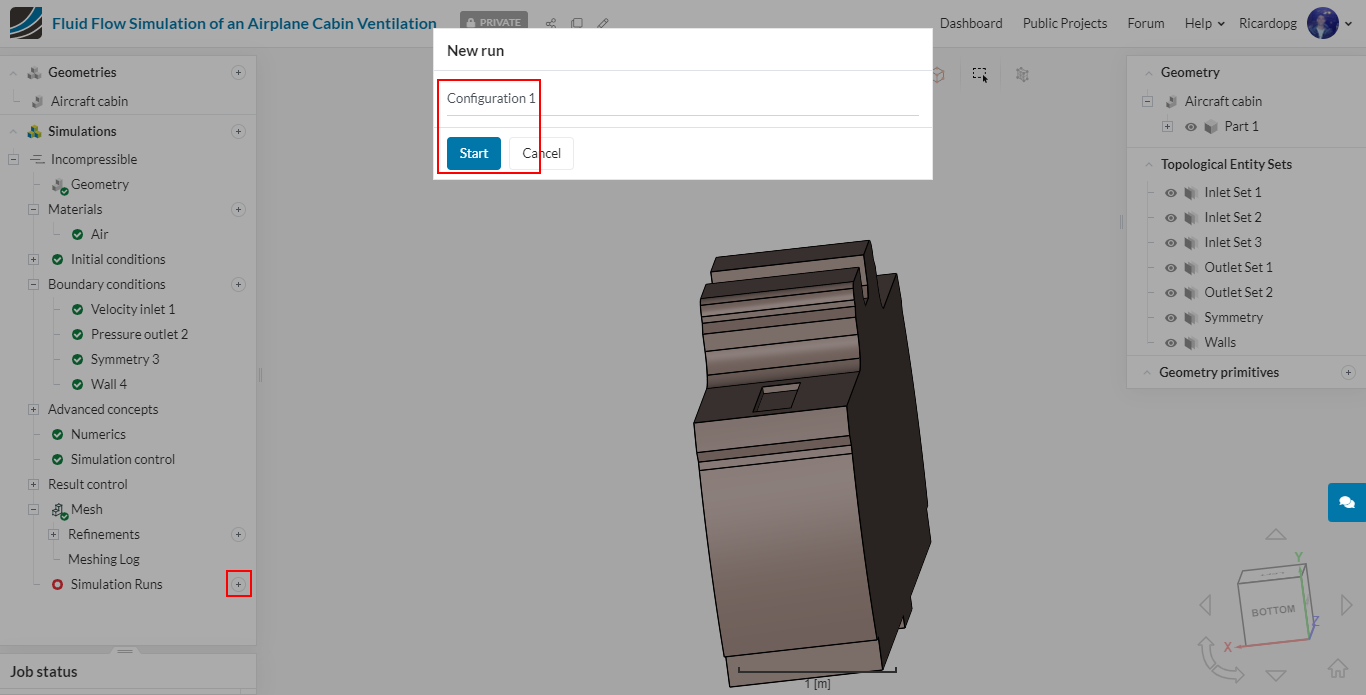Collapse the Boundary conditions node
The height and width of the screenshot is (695, 1366).
click(33, 284)
